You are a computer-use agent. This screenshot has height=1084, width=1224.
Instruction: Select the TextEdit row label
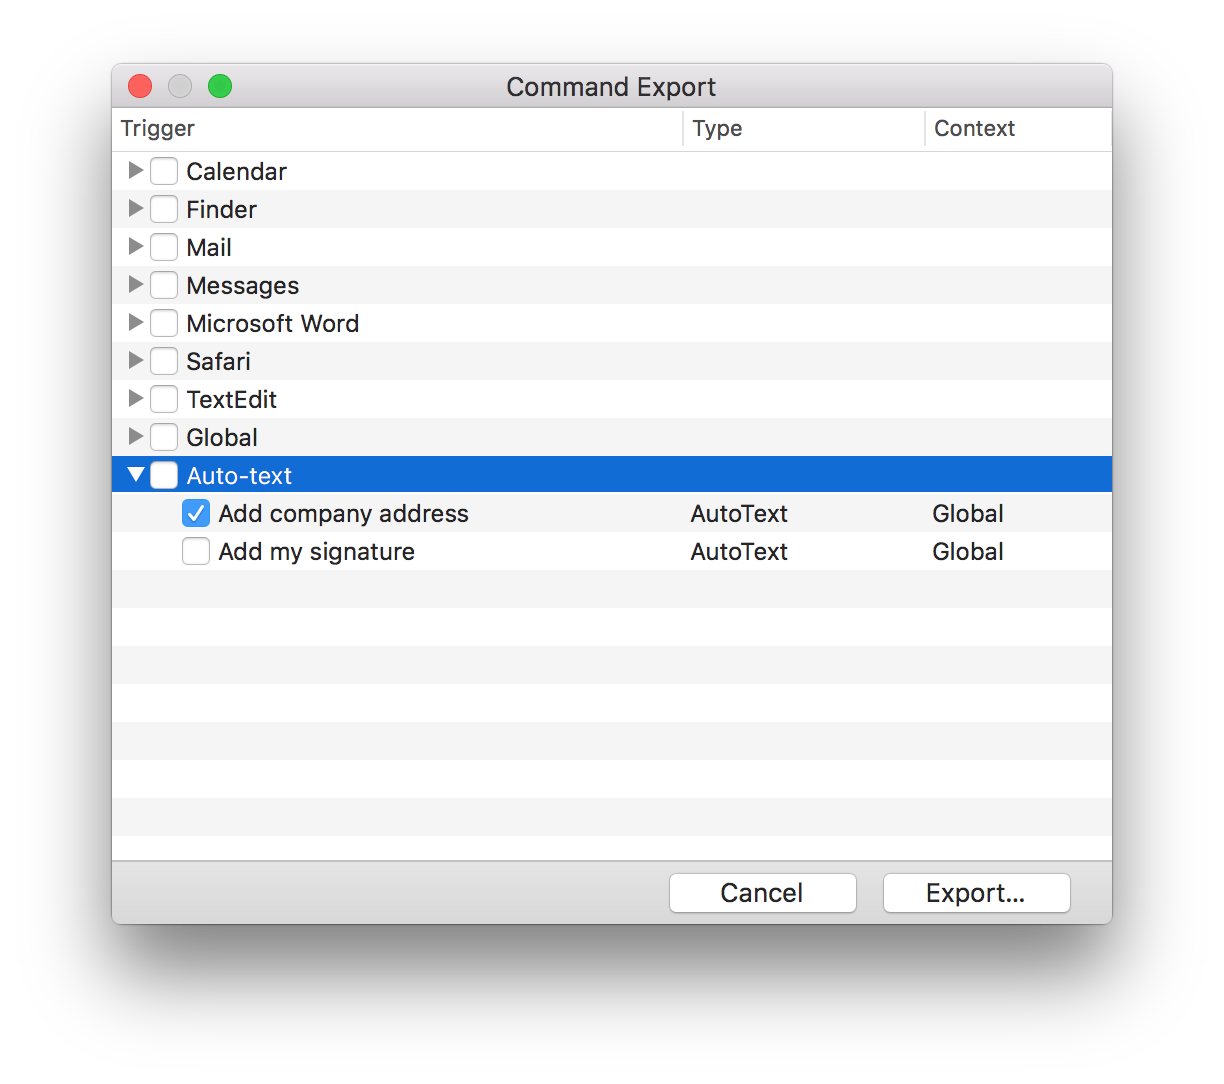click(231, 400)
